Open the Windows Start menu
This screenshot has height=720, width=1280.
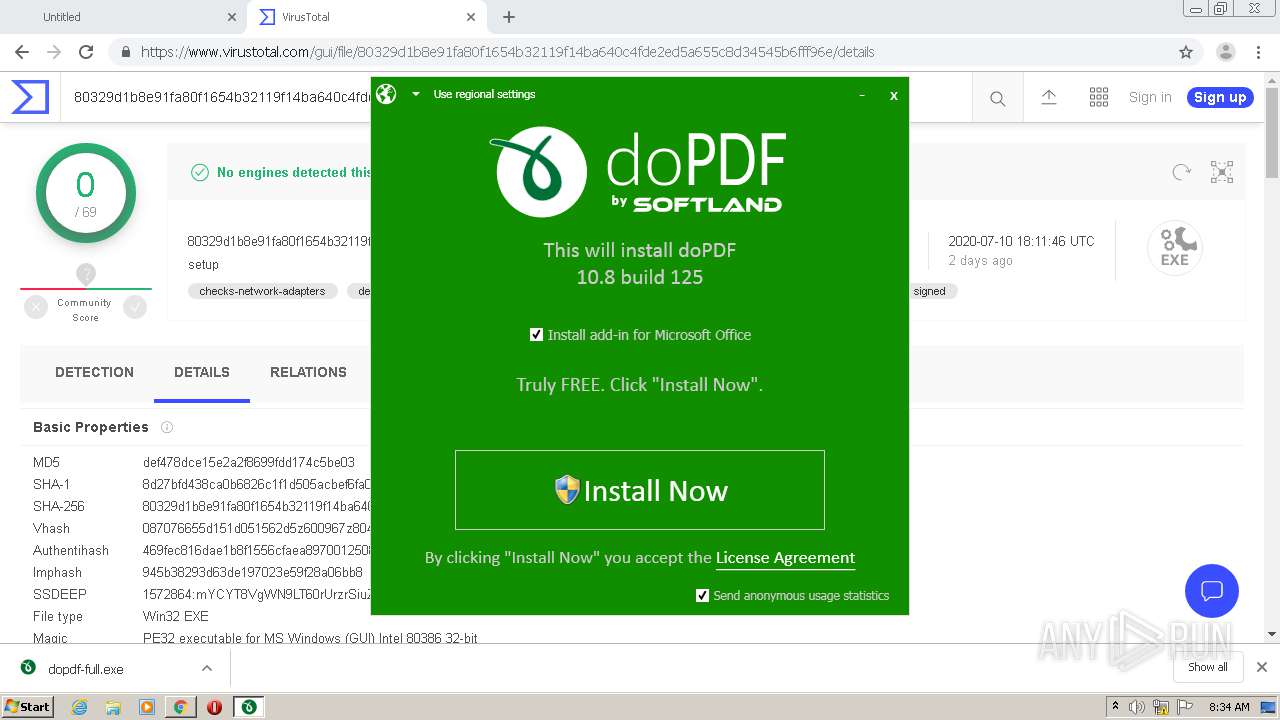[27, 706]
